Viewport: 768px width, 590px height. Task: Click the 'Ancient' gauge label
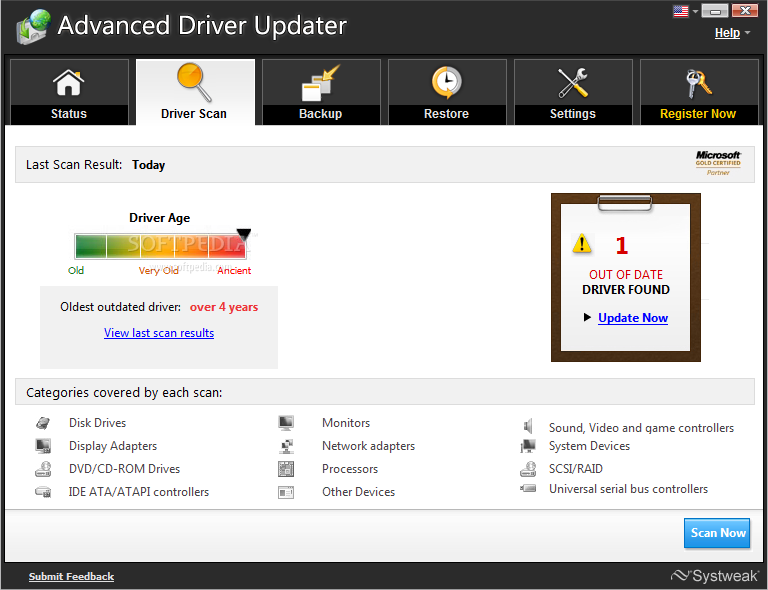234,271
